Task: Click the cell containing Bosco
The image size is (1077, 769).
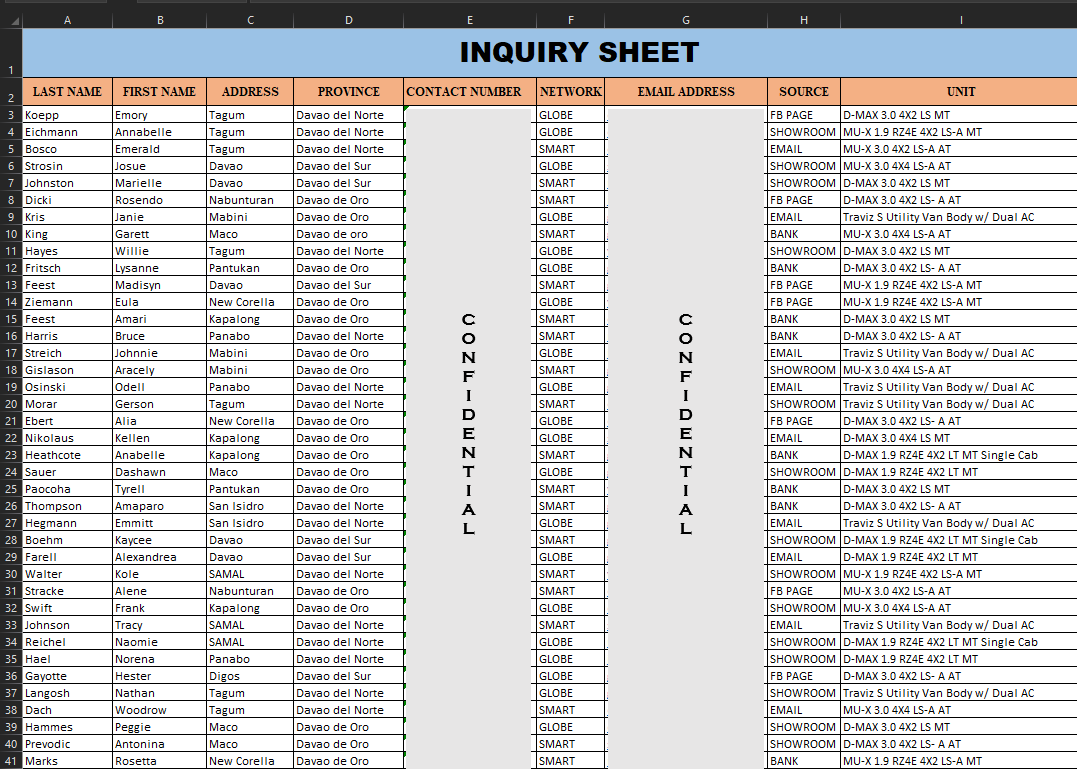Action: 67,149
